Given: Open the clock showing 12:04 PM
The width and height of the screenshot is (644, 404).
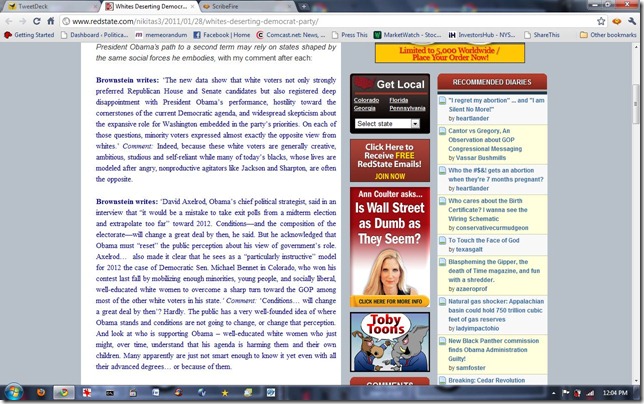Looking at the screenshot, I should coord(615,393).
